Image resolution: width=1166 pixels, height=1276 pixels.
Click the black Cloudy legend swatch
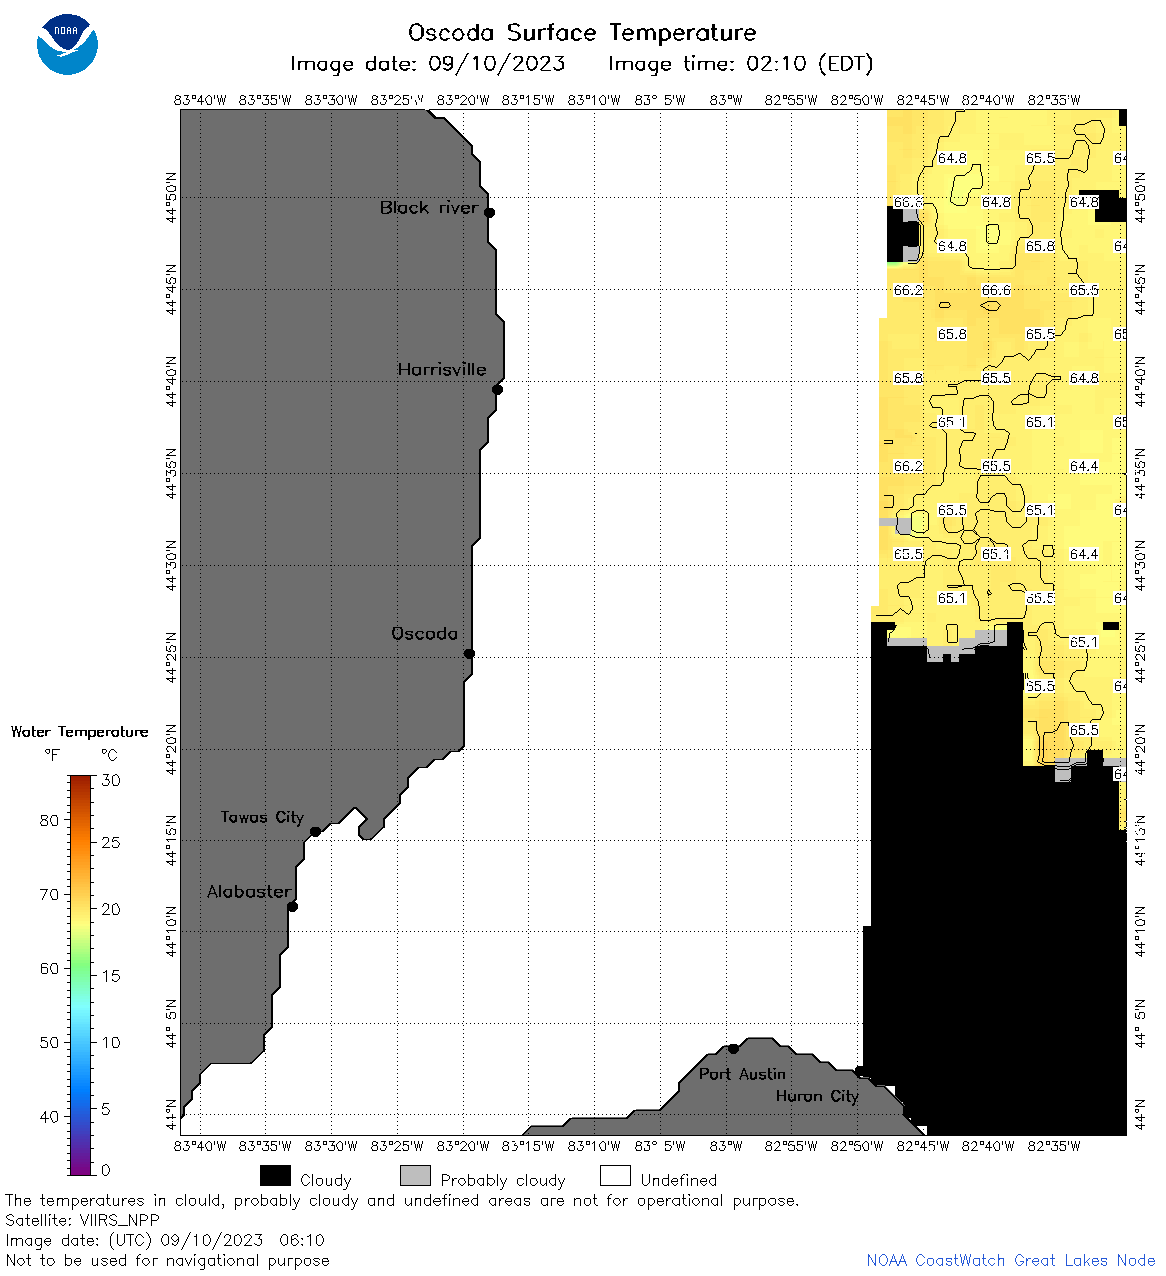point(275,1176)
